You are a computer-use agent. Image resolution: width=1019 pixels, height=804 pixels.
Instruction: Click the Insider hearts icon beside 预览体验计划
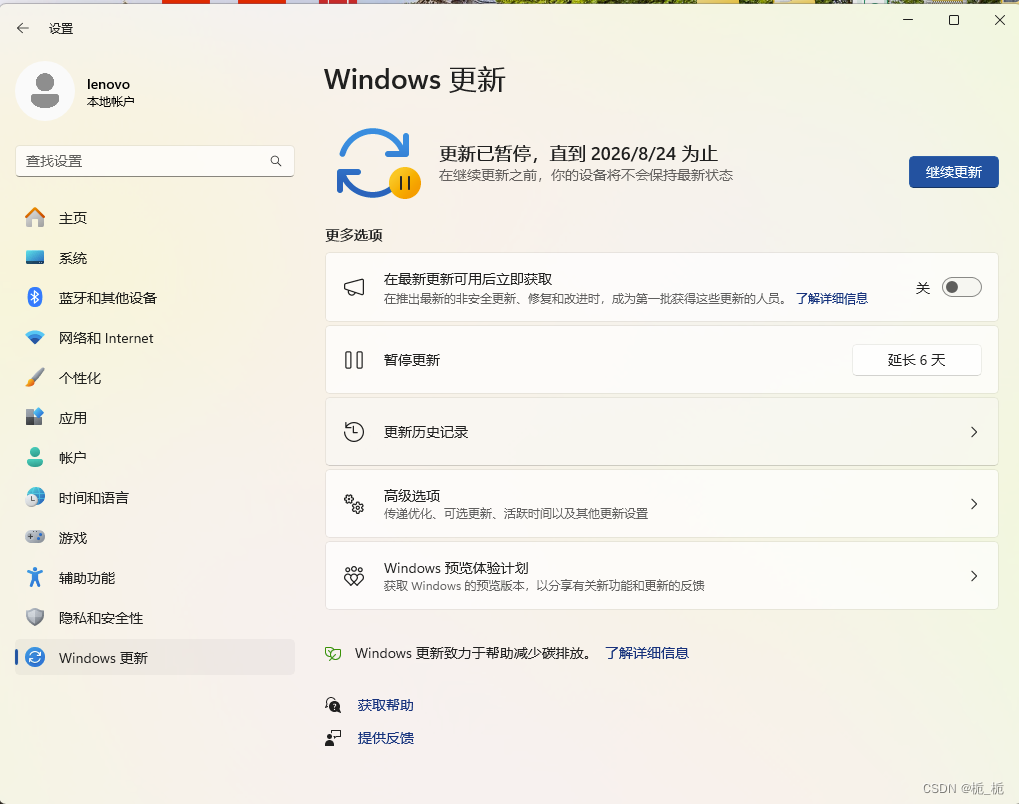point(354,576)
